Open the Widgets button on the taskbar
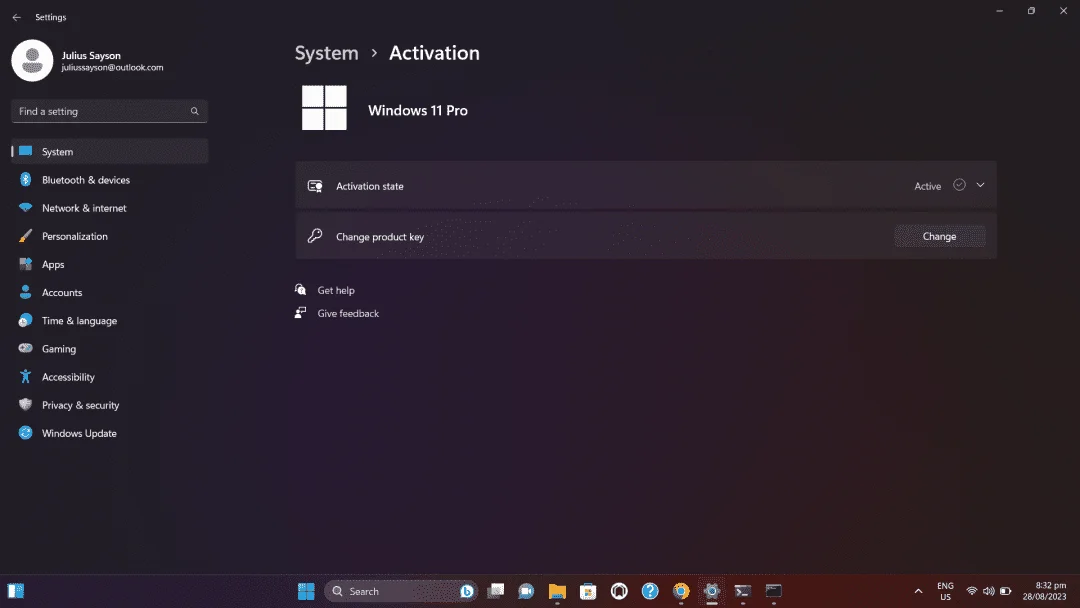The width and height of the screenshot is (1080, 608). coord(16,591)
